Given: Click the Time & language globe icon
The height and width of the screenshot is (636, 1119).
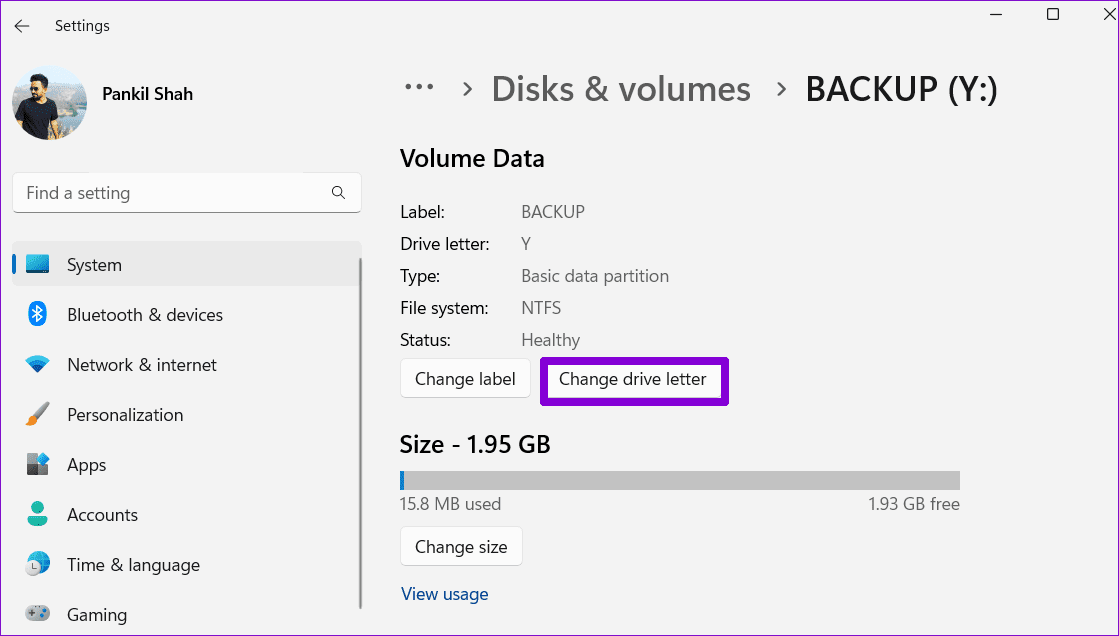Looking at the screenshot, I should (x=38, y=565).
